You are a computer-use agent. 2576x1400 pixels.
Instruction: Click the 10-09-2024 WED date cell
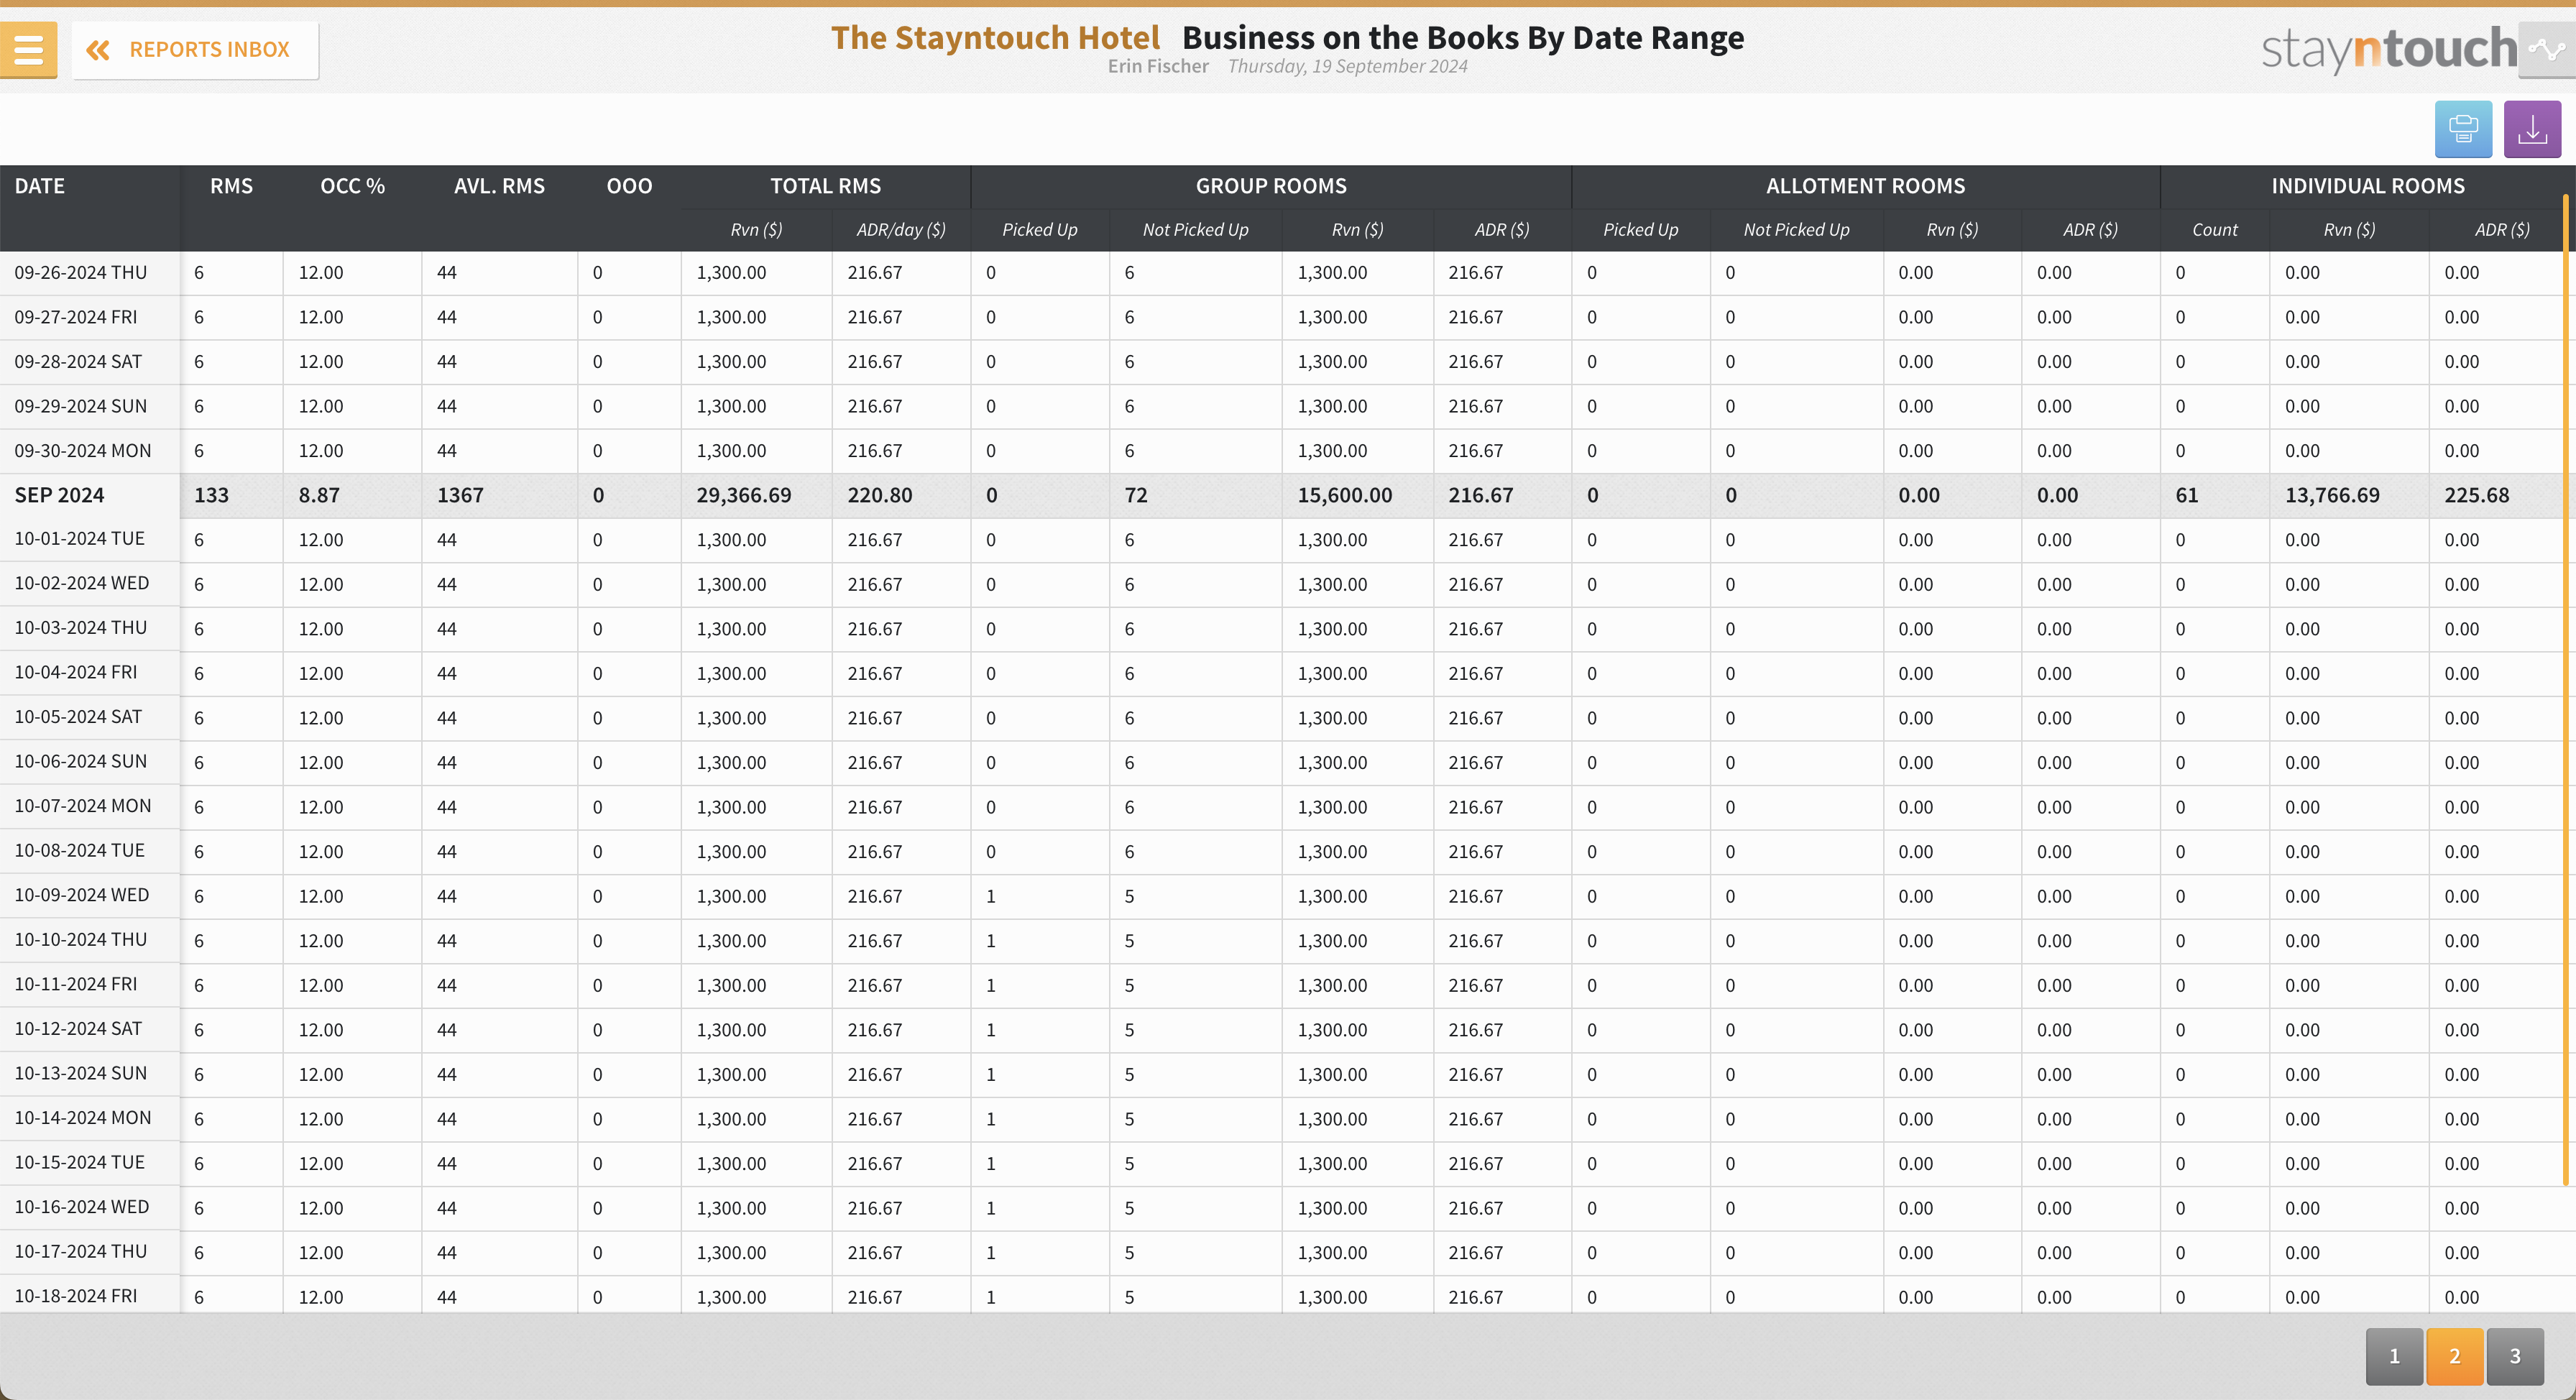tap(82, 895)
